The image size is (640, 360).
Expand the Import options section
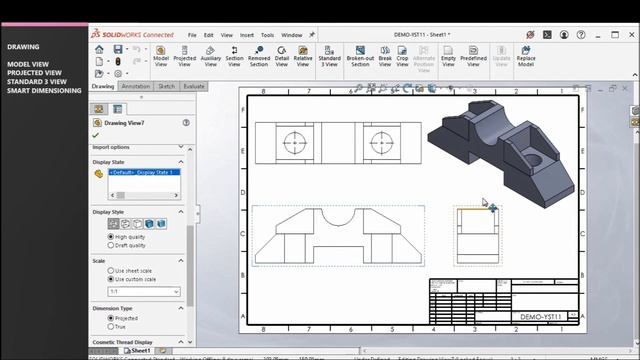point(181,147)
